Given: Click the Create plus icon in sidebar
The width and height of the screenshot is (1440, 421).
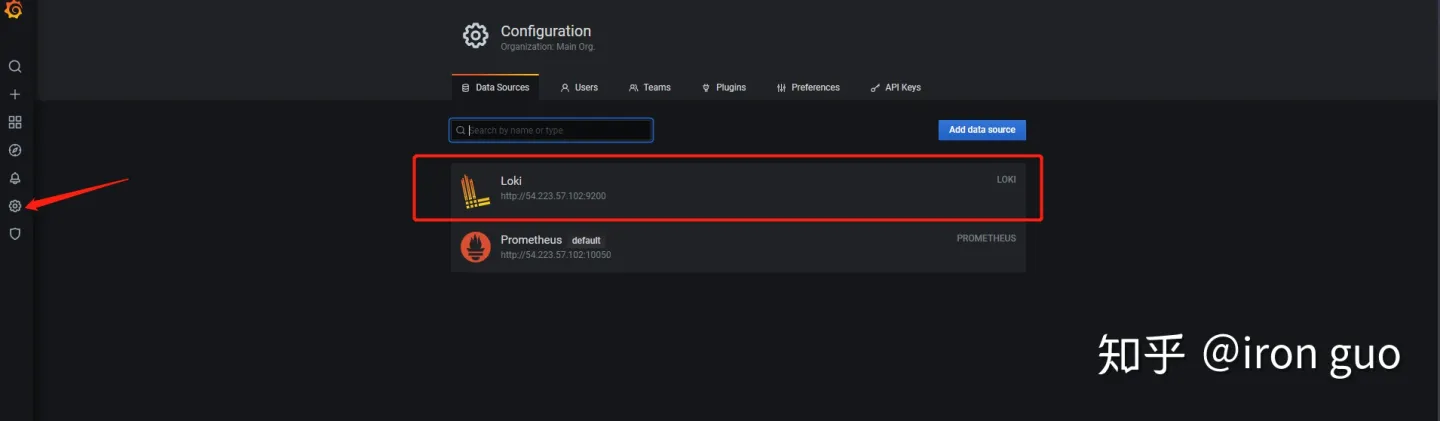Looking at the screenshot, I should (15, 95).
